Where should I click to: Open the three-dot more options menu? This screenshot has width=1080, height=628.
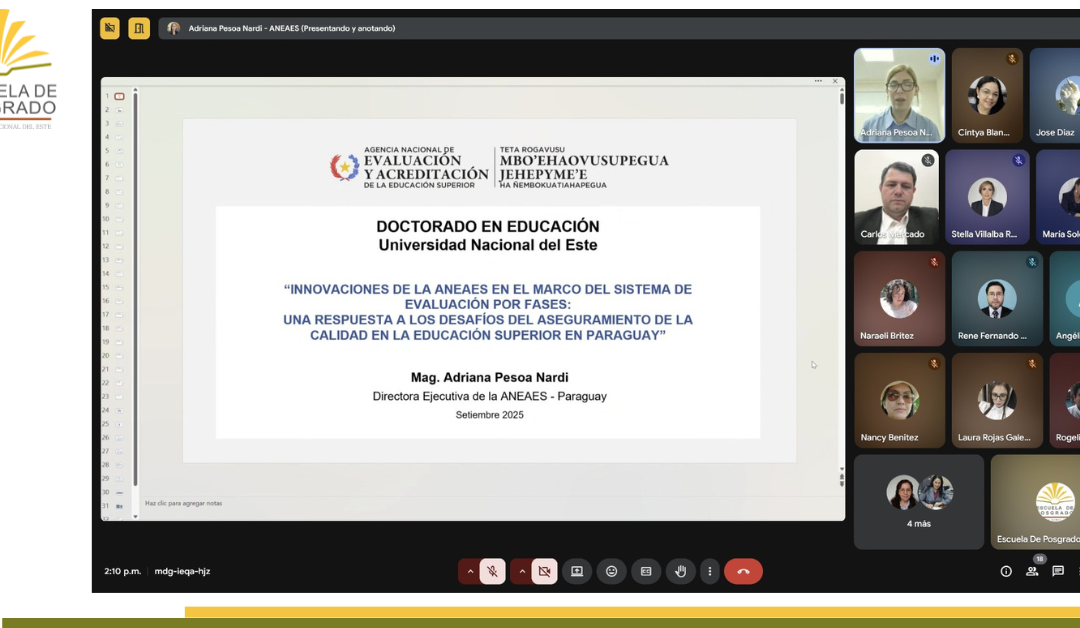(x=710, y=571)
